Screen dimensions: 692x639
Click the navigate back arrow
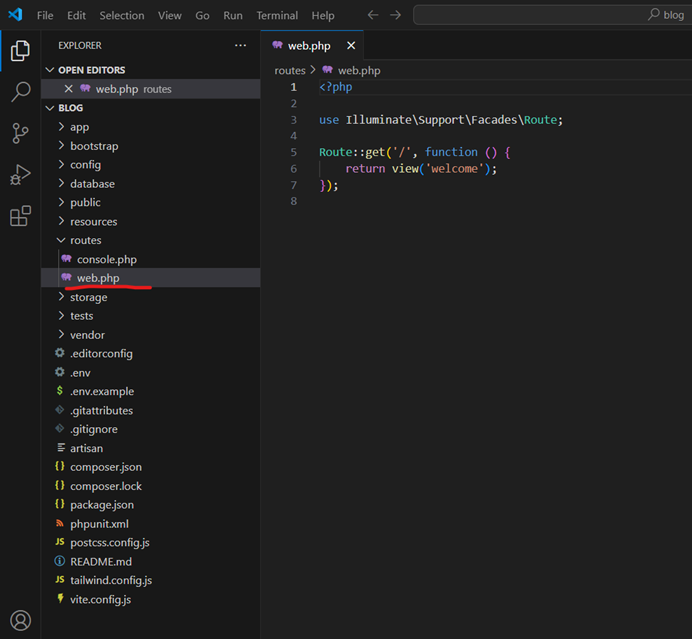point(373,15)
